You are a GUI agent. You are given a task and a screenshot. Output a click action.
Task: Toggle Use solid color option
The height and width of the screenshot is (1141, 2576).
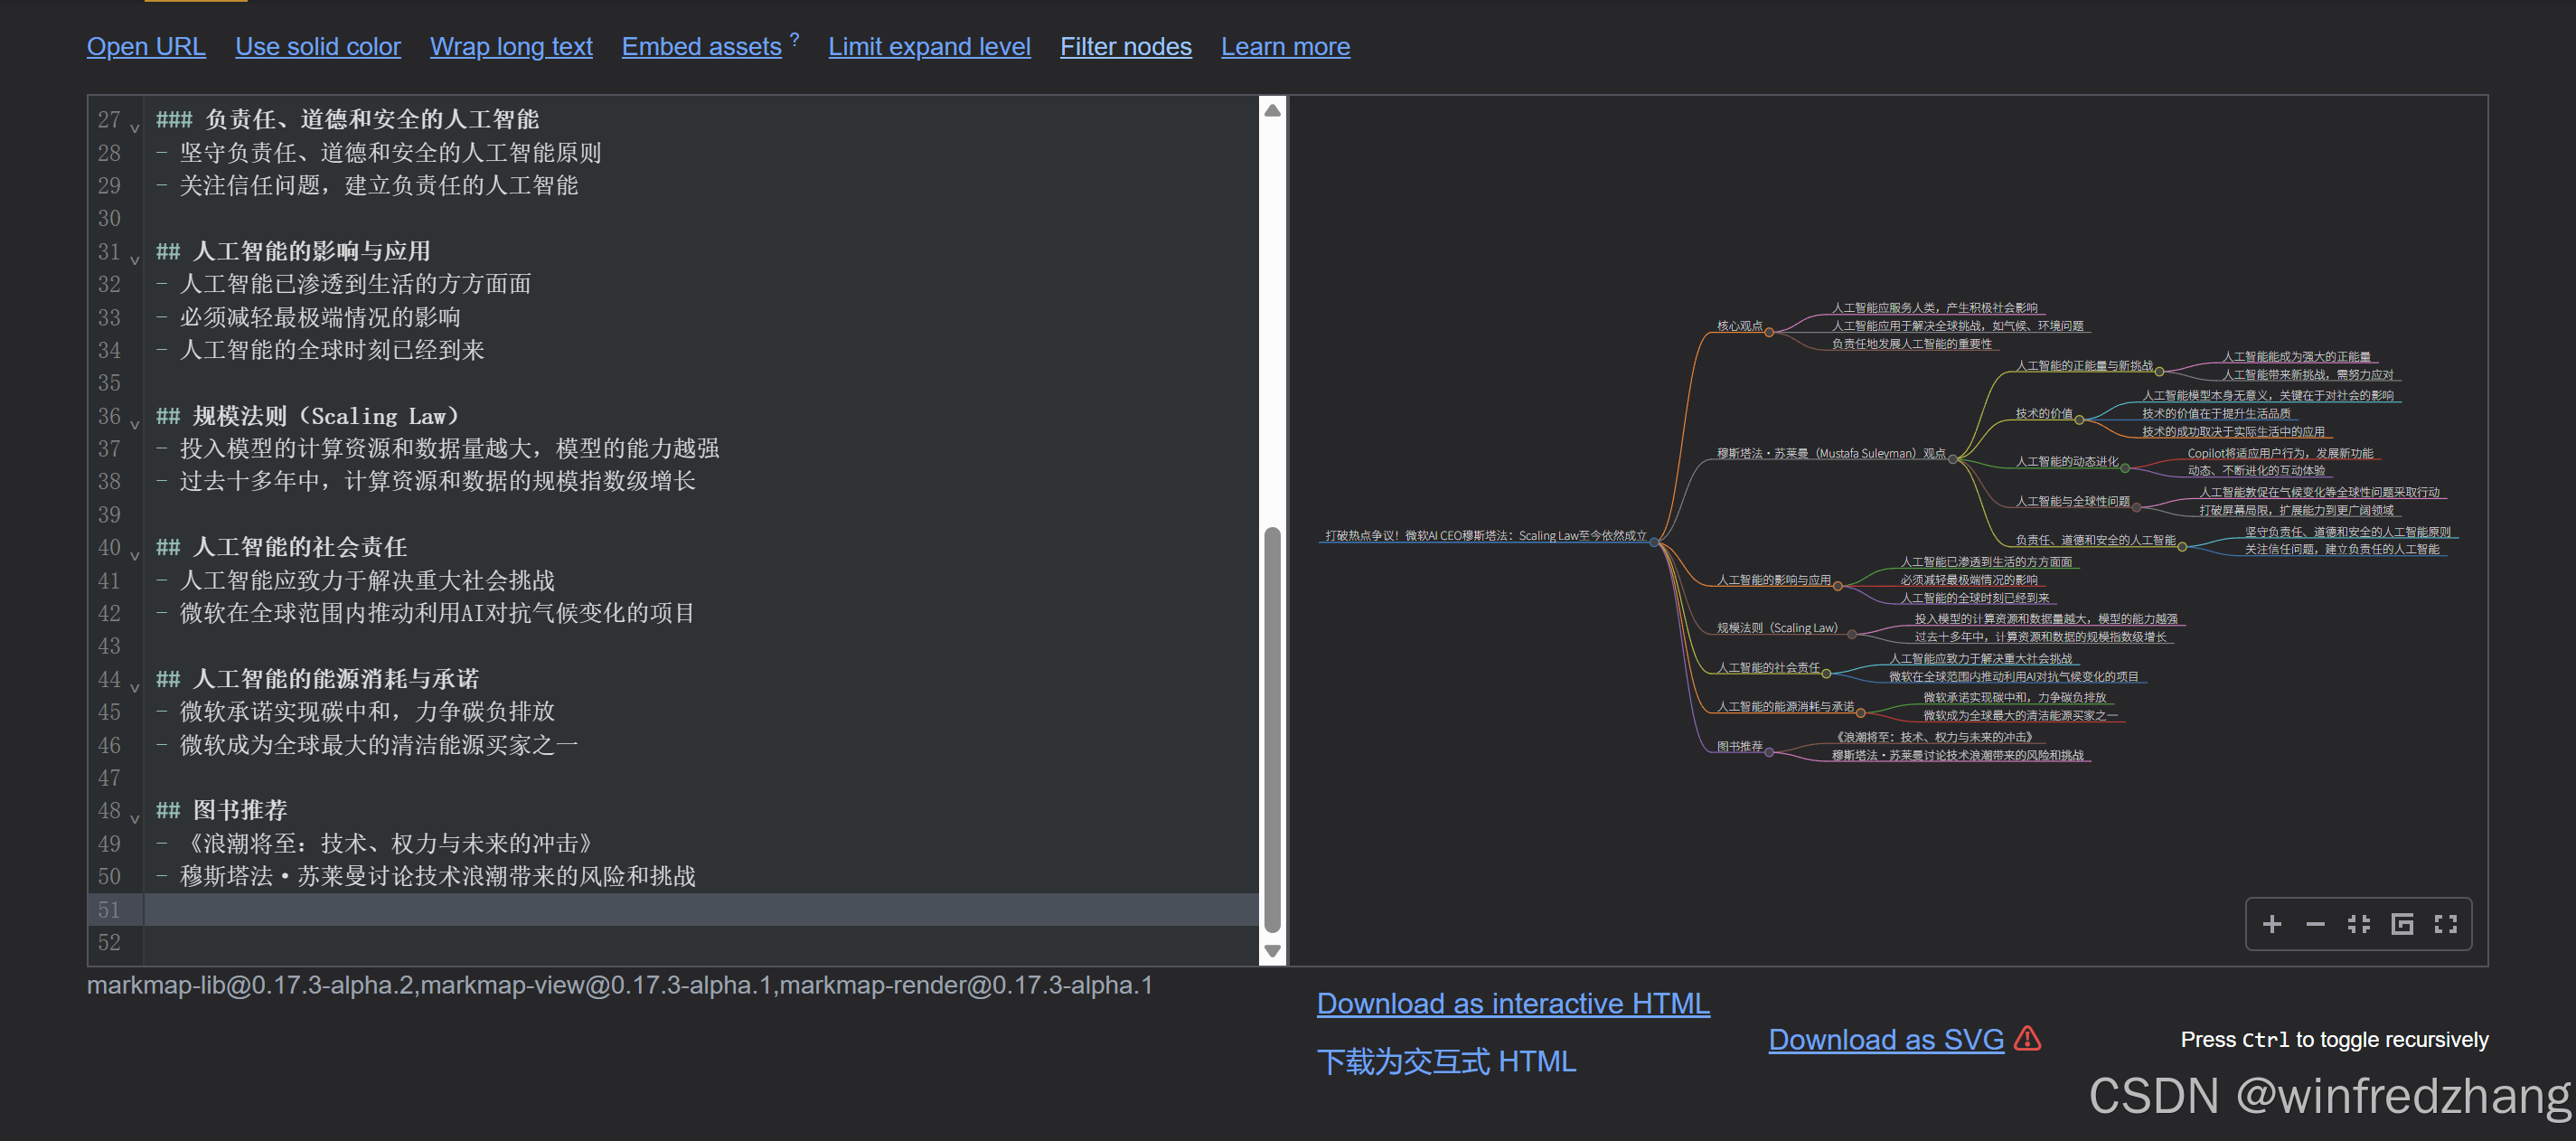(x=318, y=47)
